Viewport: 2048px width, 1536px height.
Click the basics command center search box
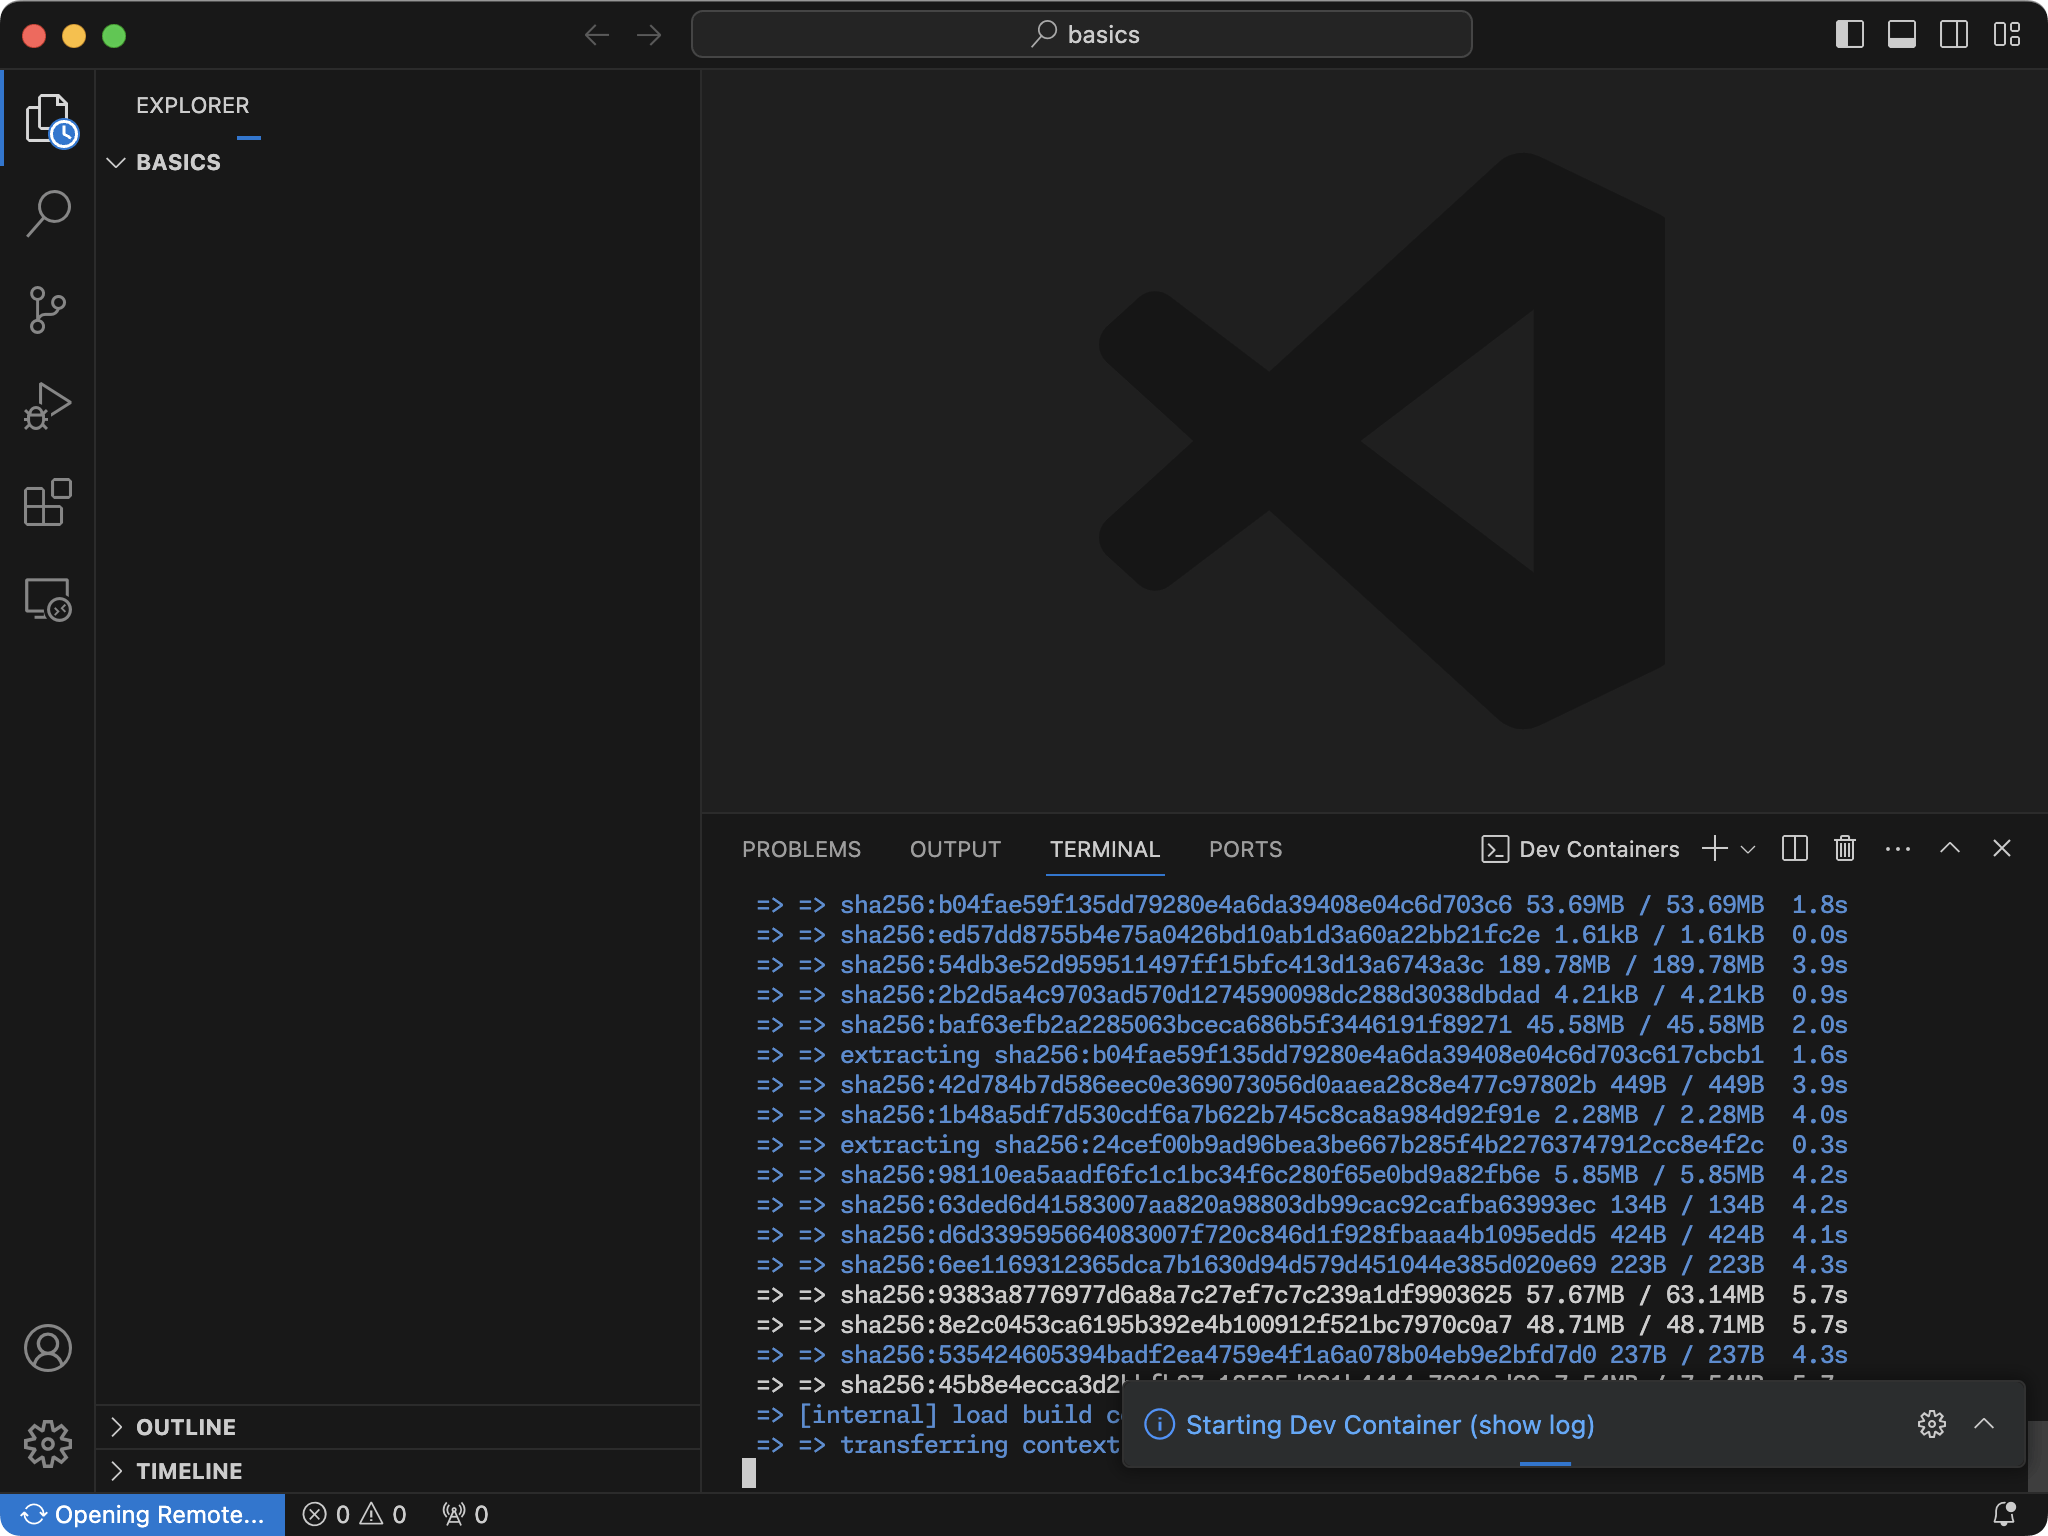[1081, 35]
